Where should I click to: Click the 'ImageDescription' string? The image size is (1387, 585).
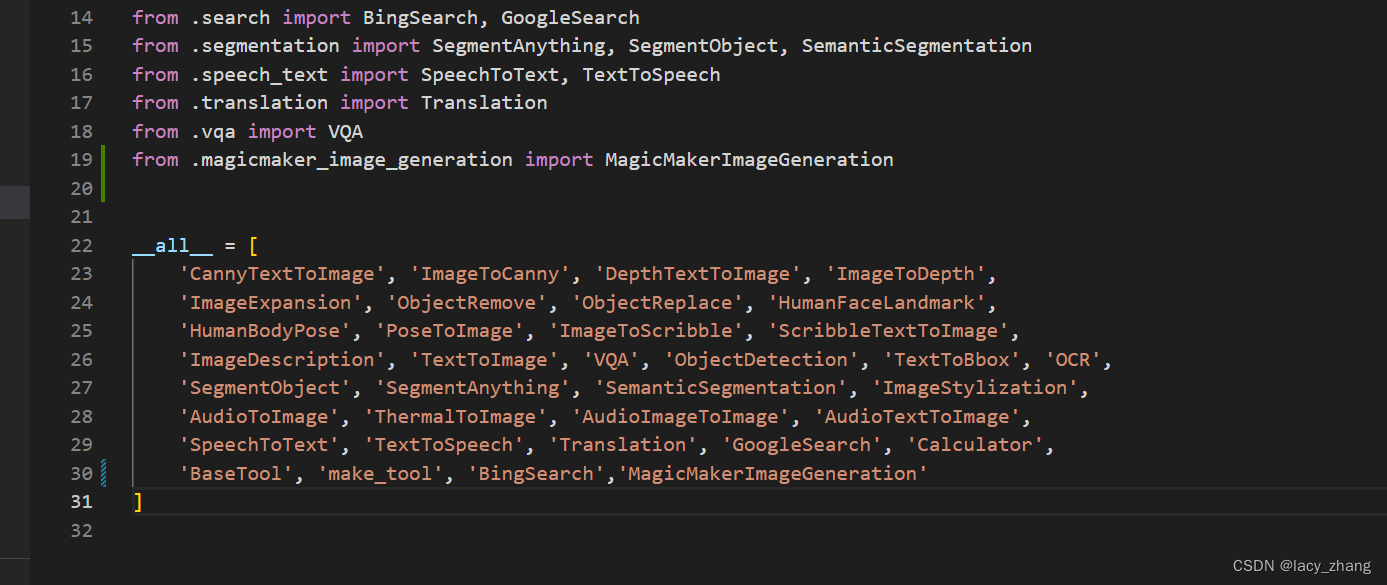pyautogui.click(x=282, y=360)
